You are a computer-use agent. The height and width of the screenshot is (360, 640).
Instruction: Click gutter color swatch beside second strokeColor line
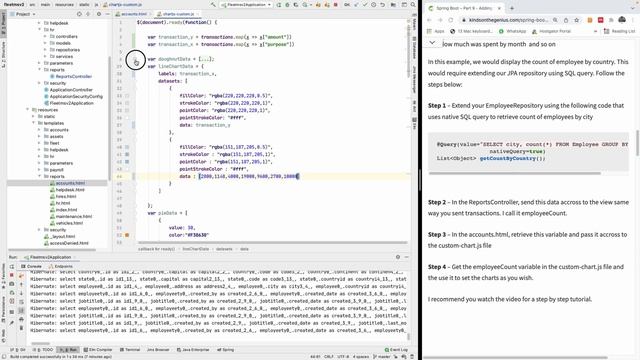[x=127, y=154]
